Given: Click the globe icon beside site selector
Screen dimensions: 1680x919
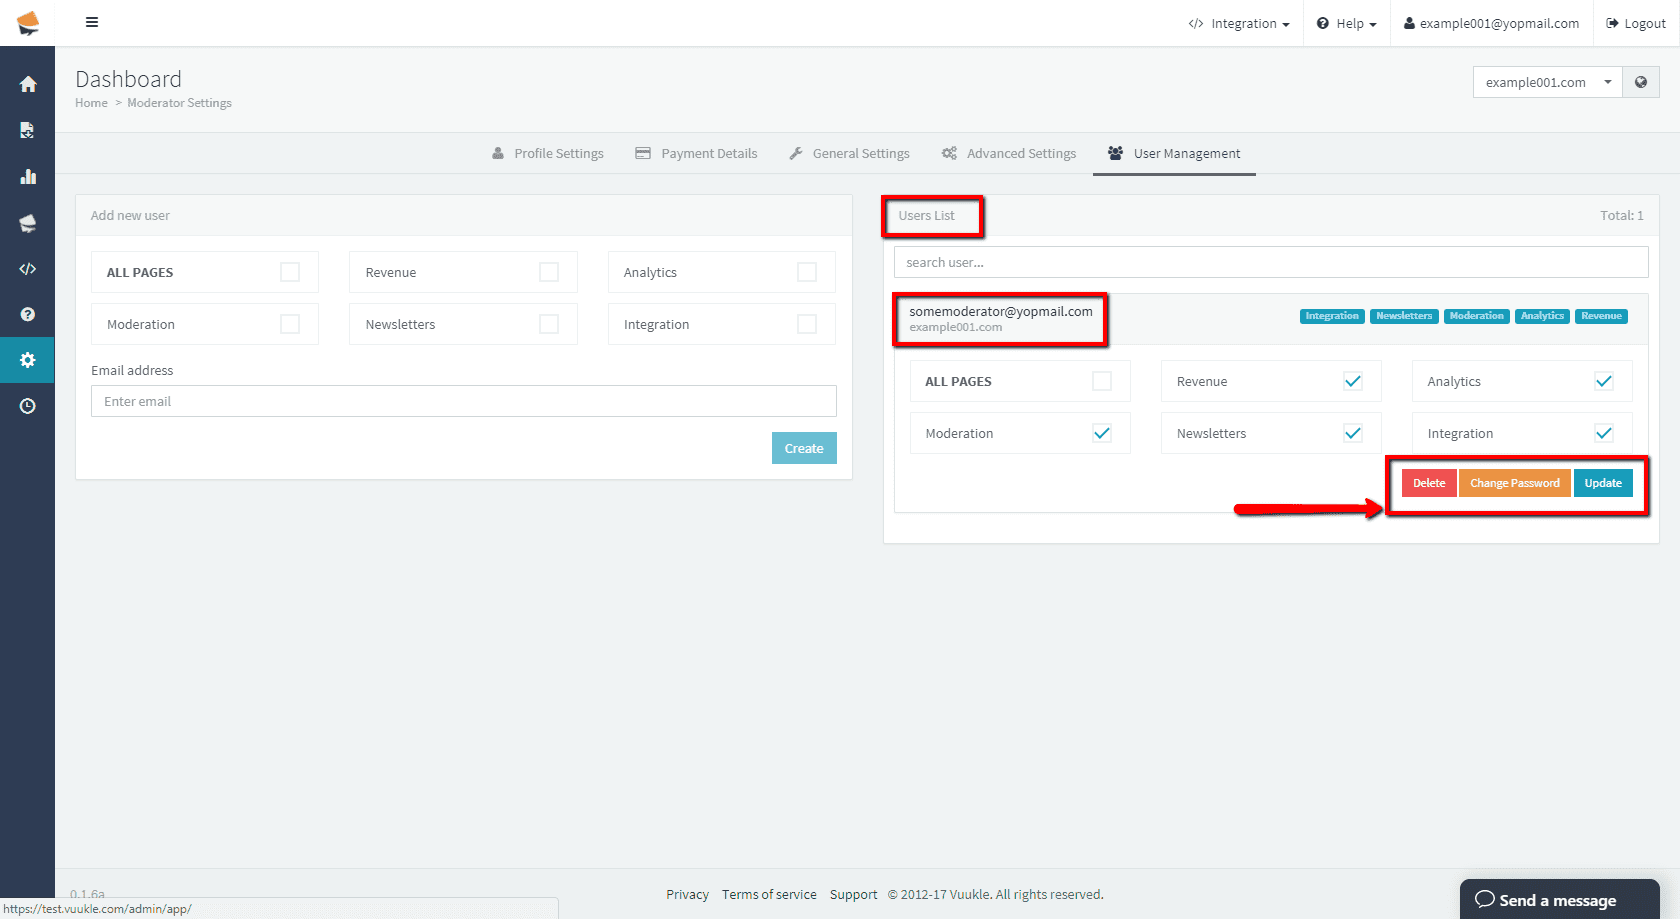Looking at the screenshot, I should pos(1641,82).
